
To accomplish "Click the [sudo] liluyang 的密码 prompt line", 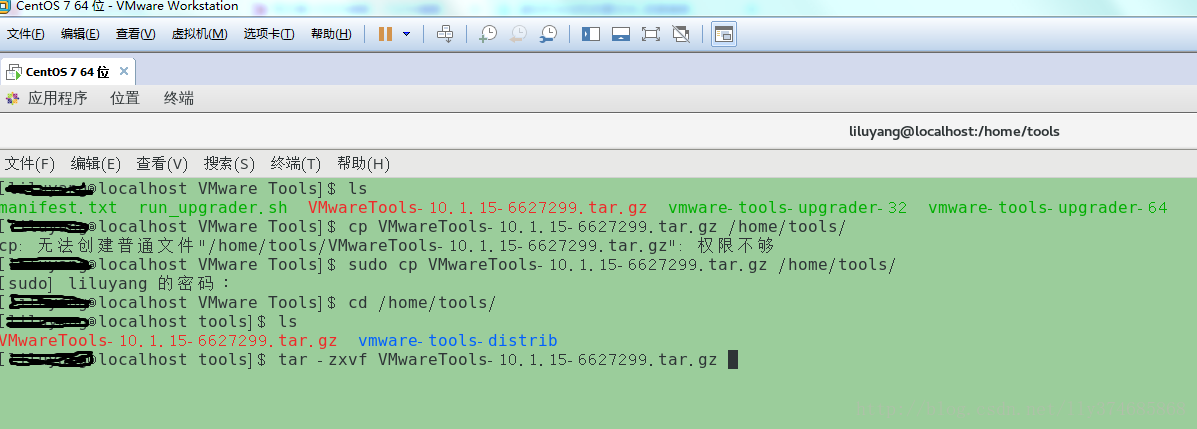I will point(115,283).
